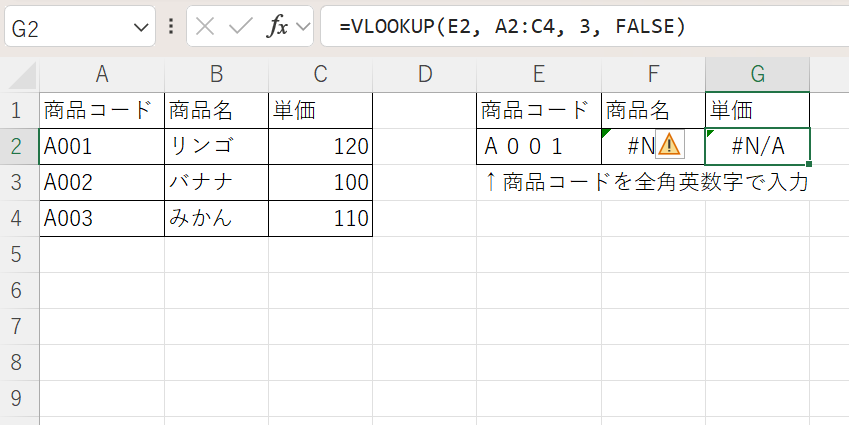Viewport: 849px width, 425px height.
Task: Click into the formula bar VLOOKUP text
Action: tap(512, 27)
